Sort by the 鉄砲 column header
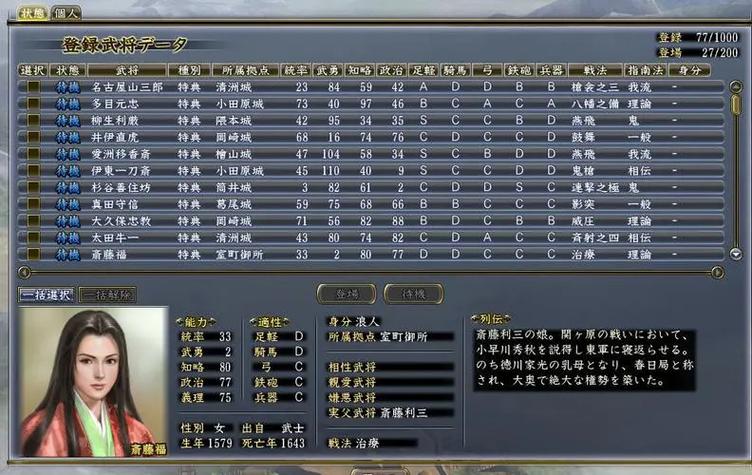Screen dimensions: 752x475 [x=519, y=70]
